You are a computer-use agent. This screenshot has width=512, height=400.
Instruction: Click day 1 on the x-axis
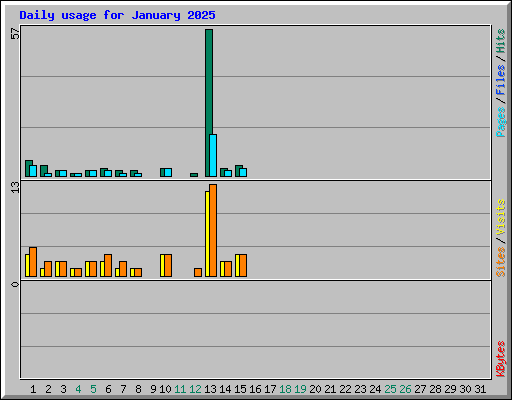point(33,389)
